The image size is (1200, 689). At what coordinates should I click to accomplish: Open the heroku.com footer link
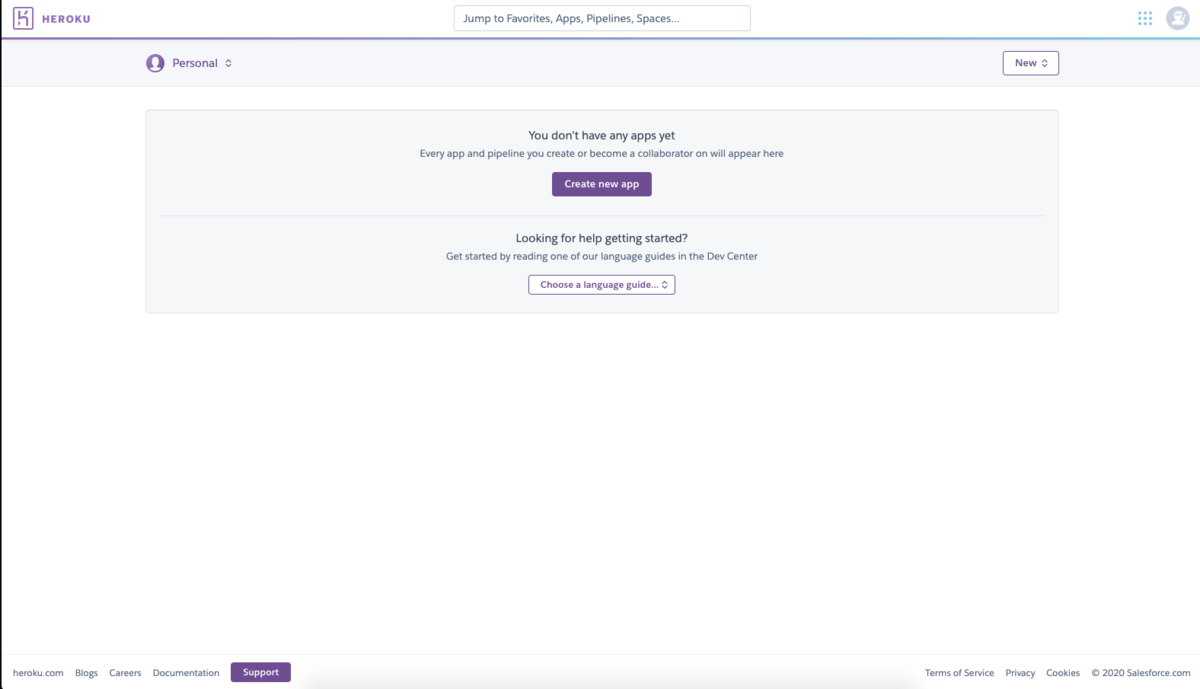[38, 673]
